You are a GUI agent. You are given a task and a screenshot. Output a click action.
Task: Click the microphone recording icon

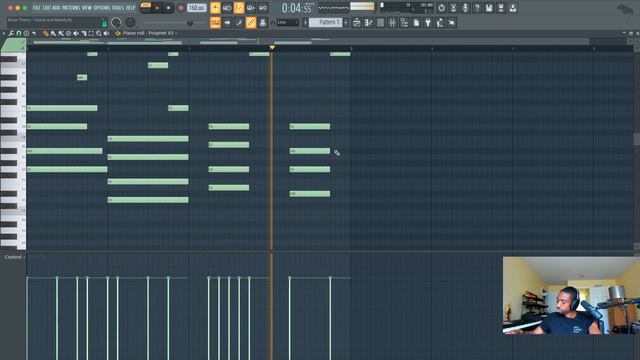click(x=465, y=8)
